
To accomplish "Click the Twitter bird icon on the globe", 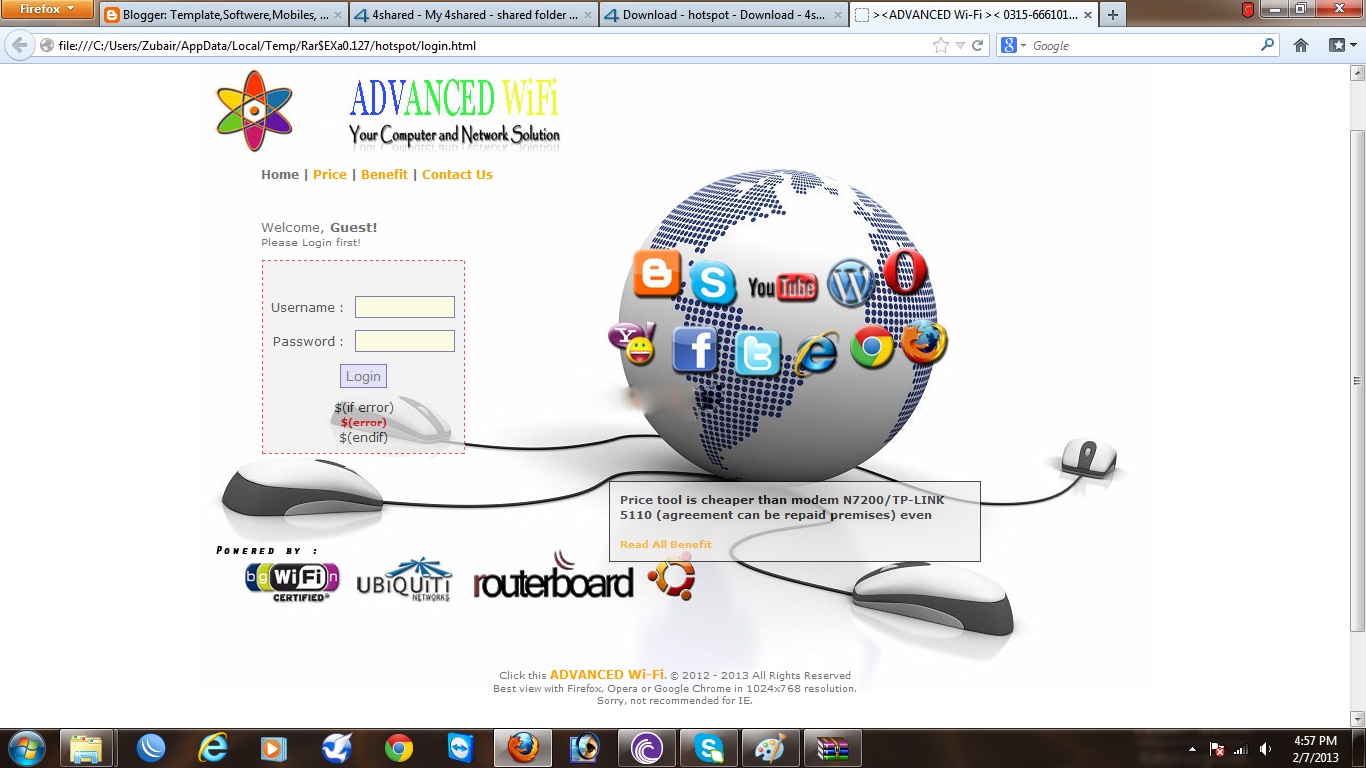I will coord(757,353).
